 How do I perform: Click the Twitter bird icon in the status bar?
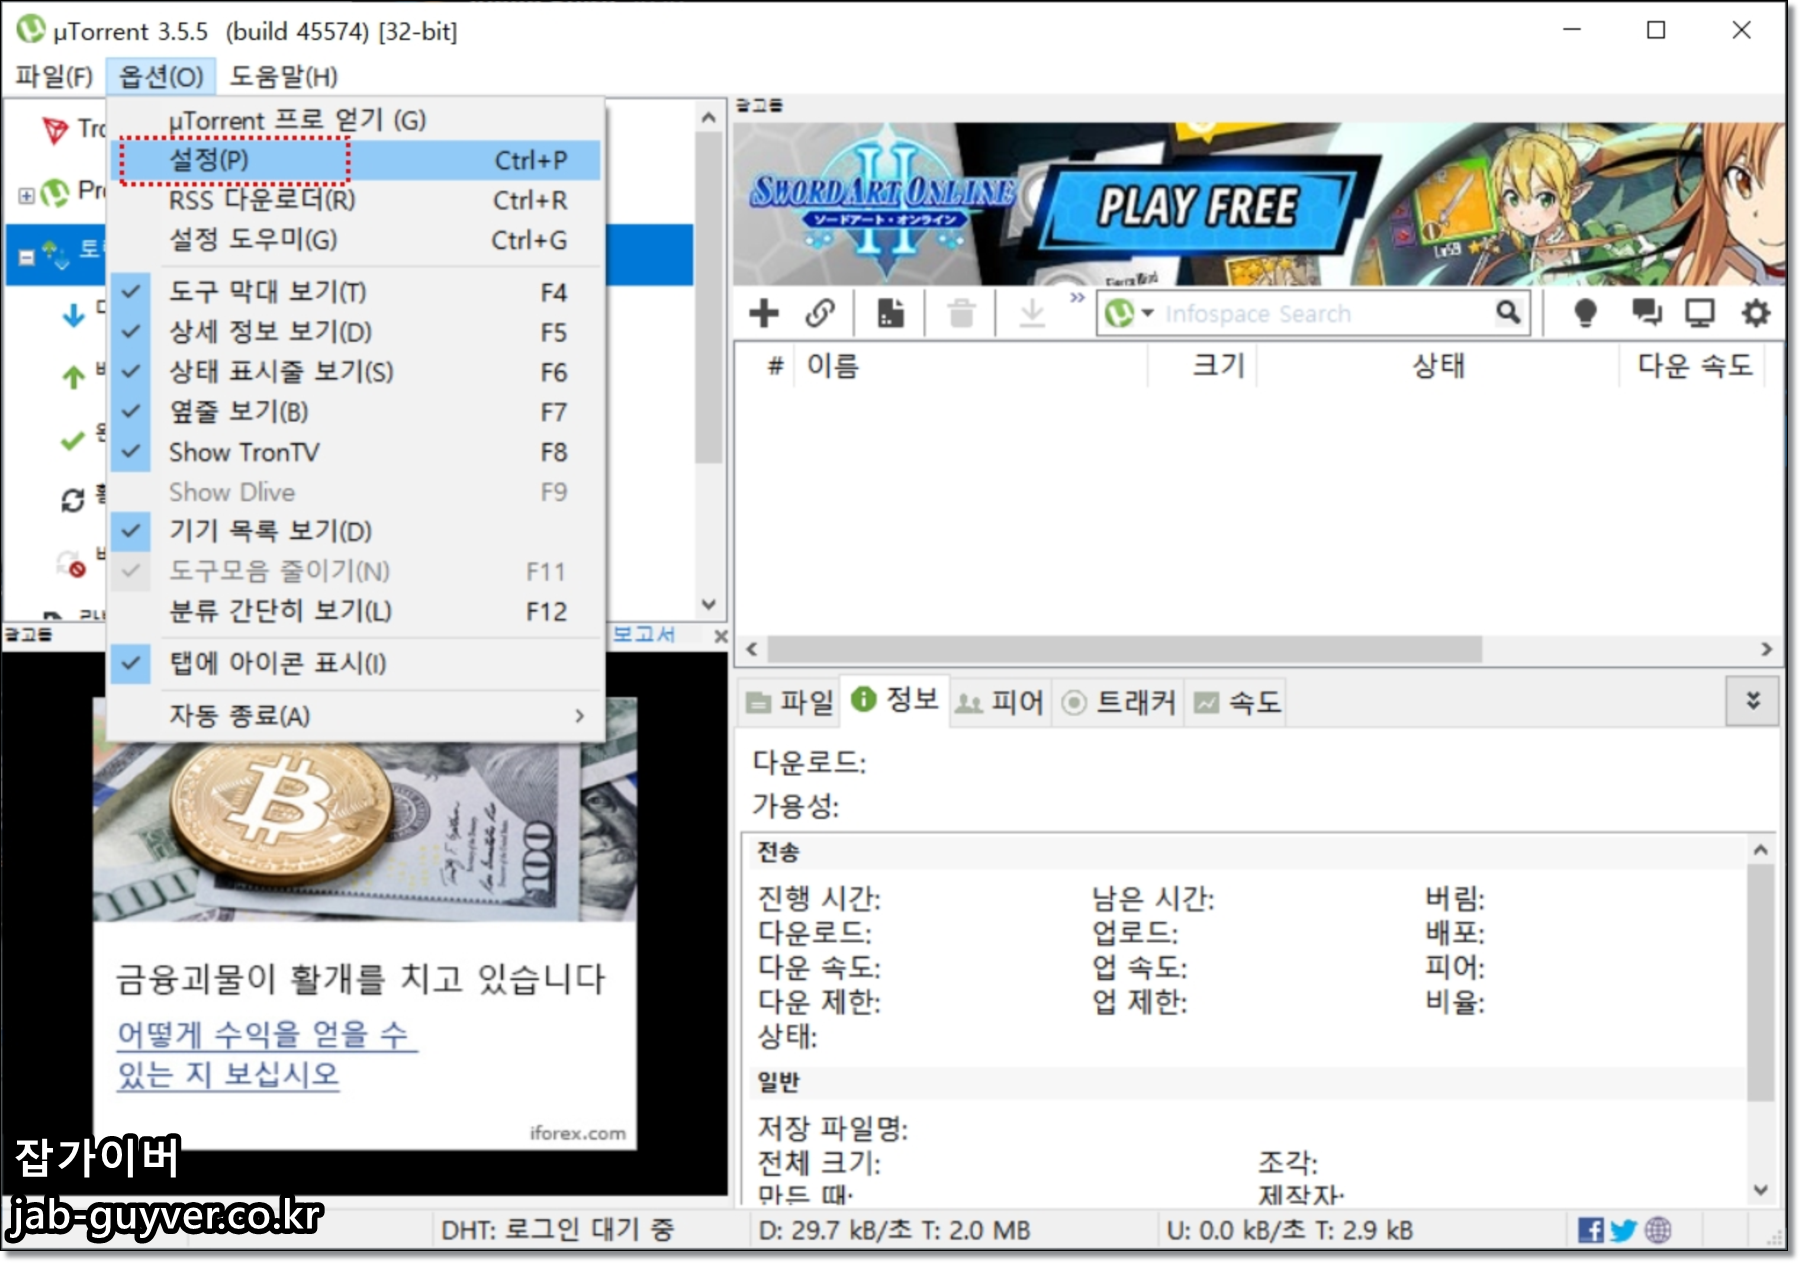[1624, 1230]
